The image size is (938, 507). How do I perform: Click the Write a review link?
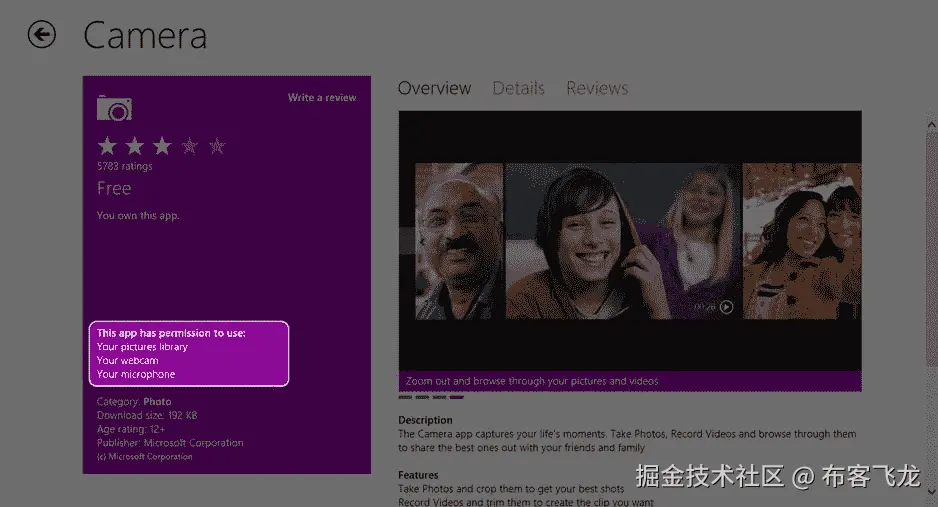[x=322, y=97]
